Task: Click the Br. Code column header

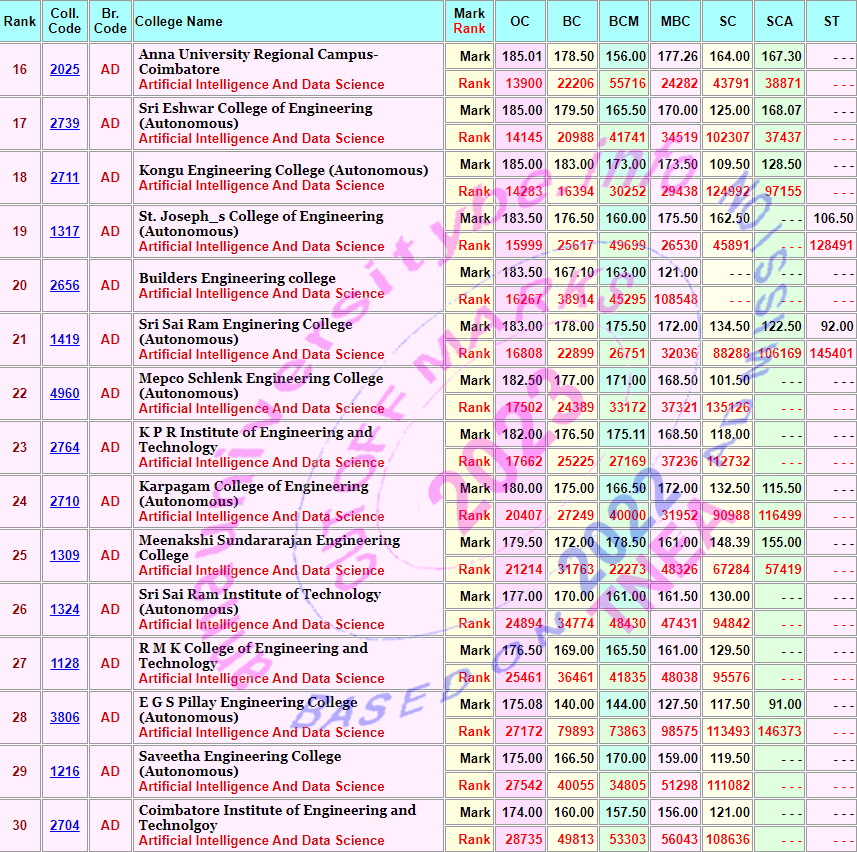Action: [110, 21]
